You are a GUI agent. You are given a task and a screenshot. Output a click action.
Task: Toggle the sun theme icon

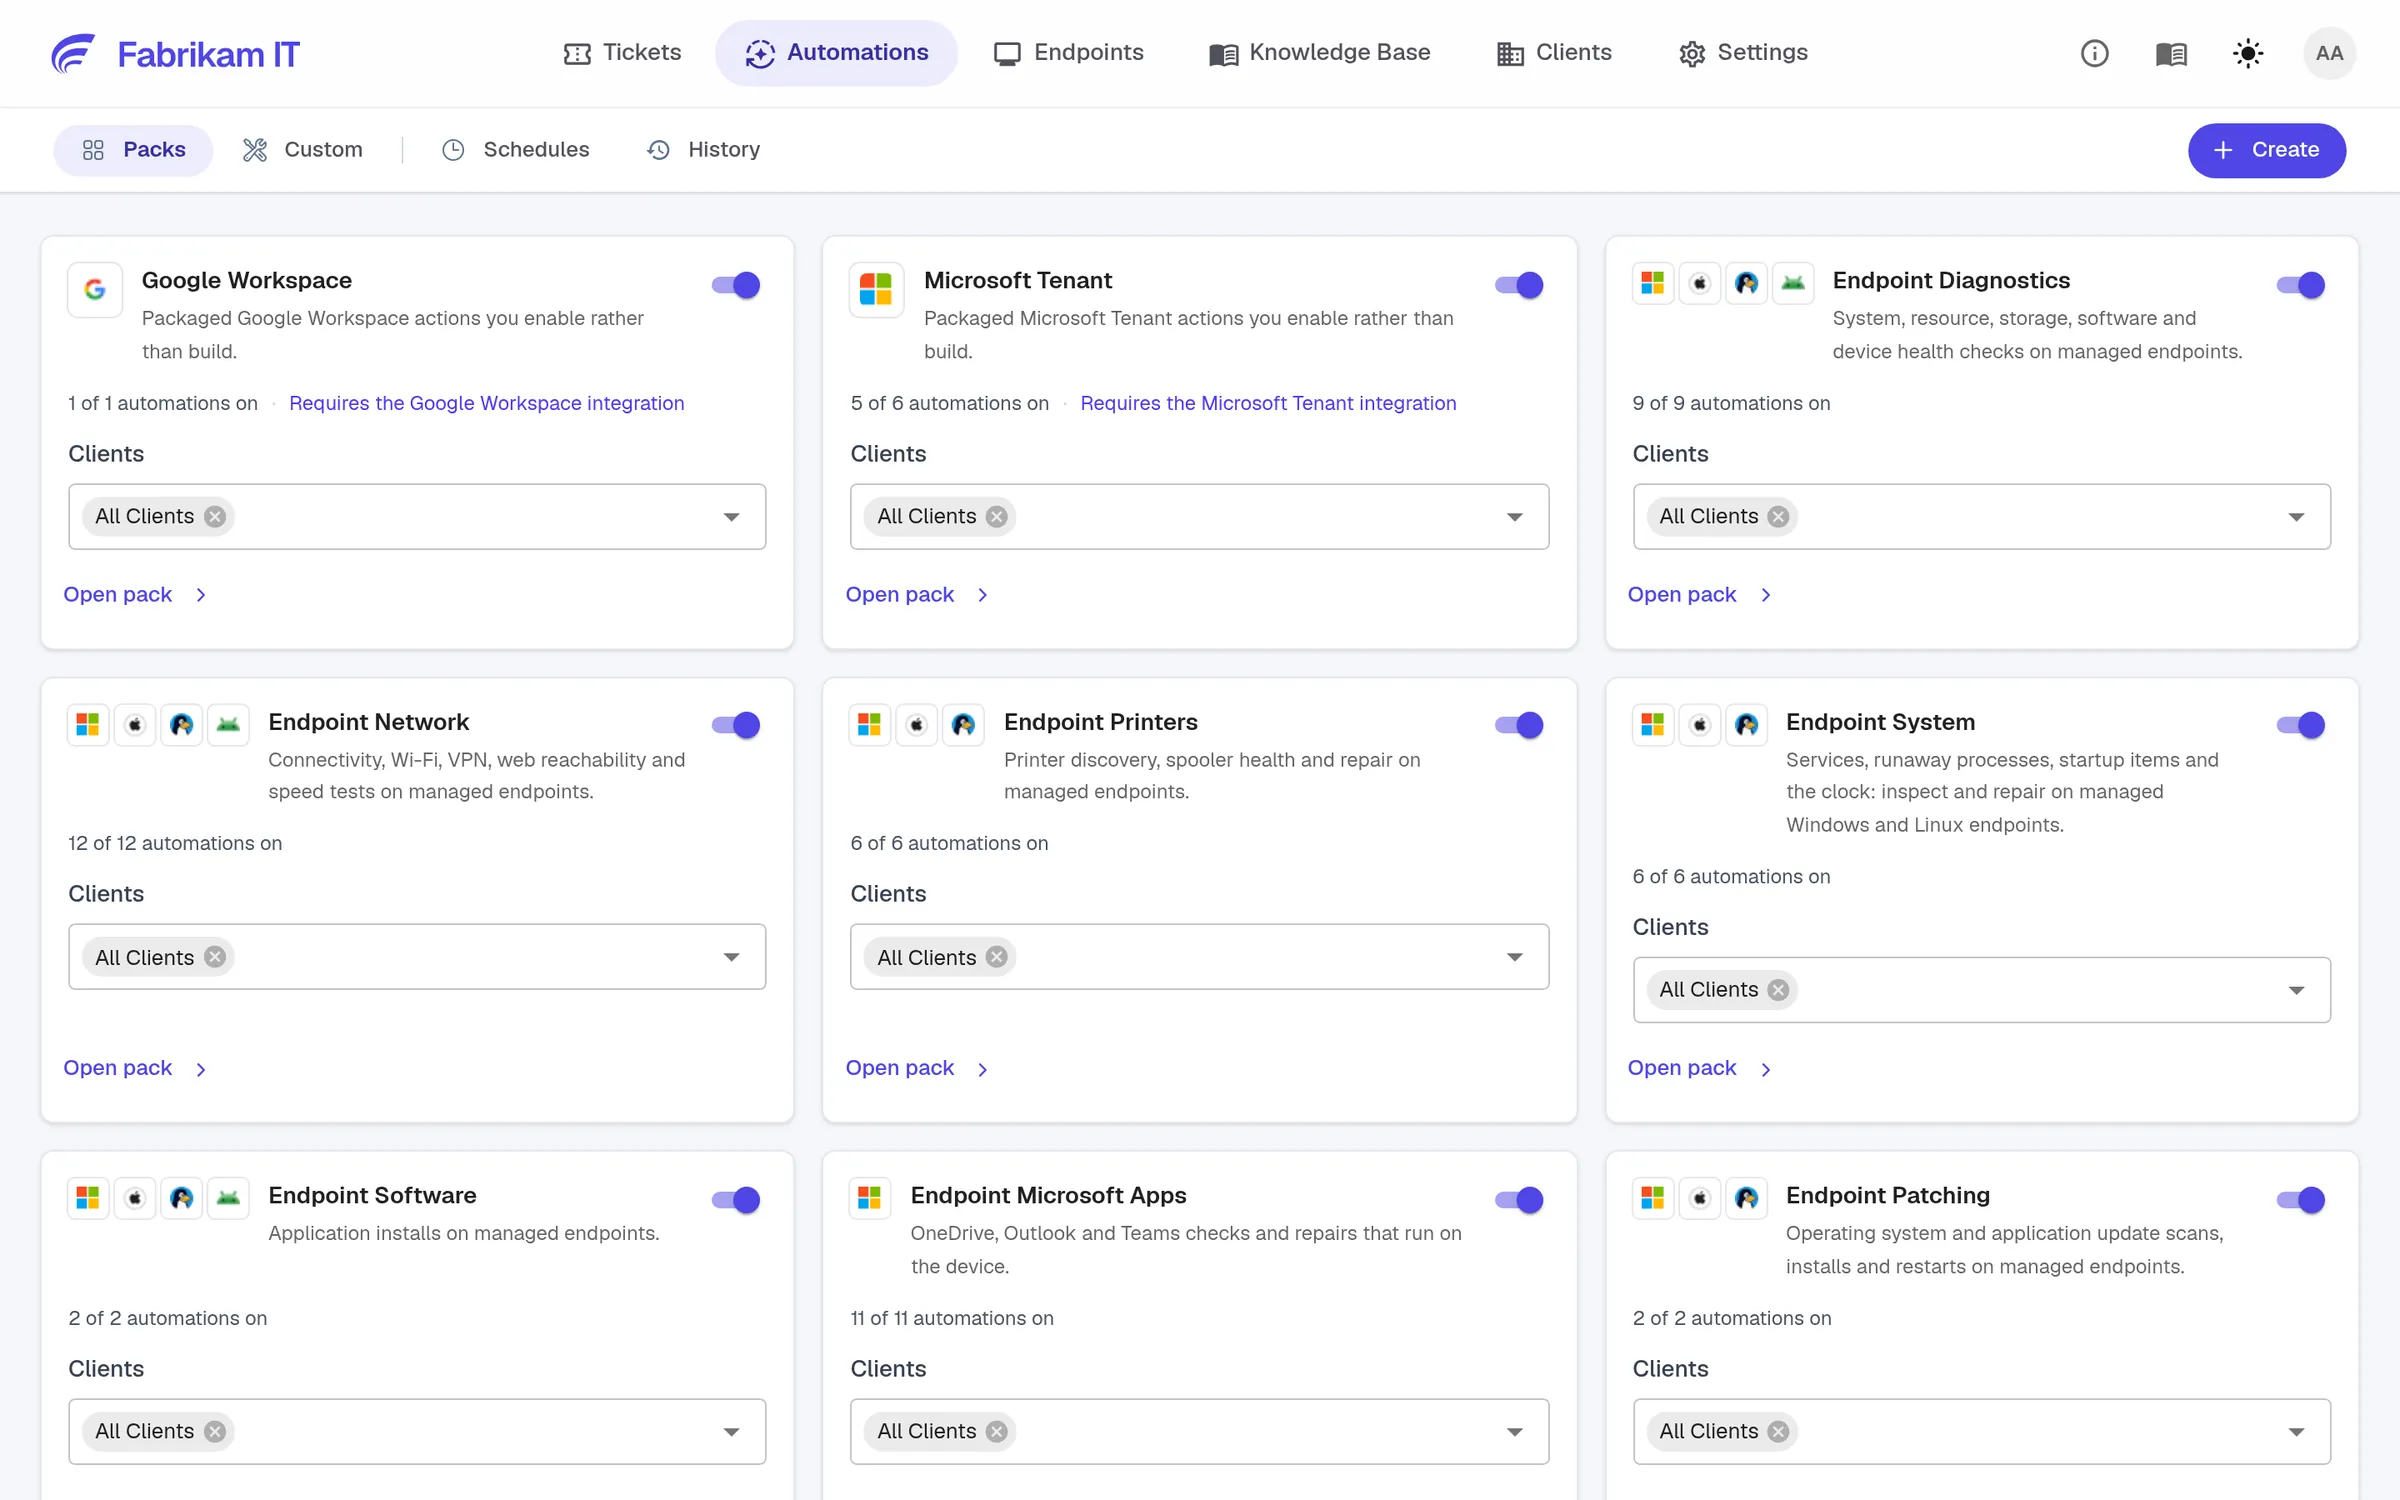2248,53
